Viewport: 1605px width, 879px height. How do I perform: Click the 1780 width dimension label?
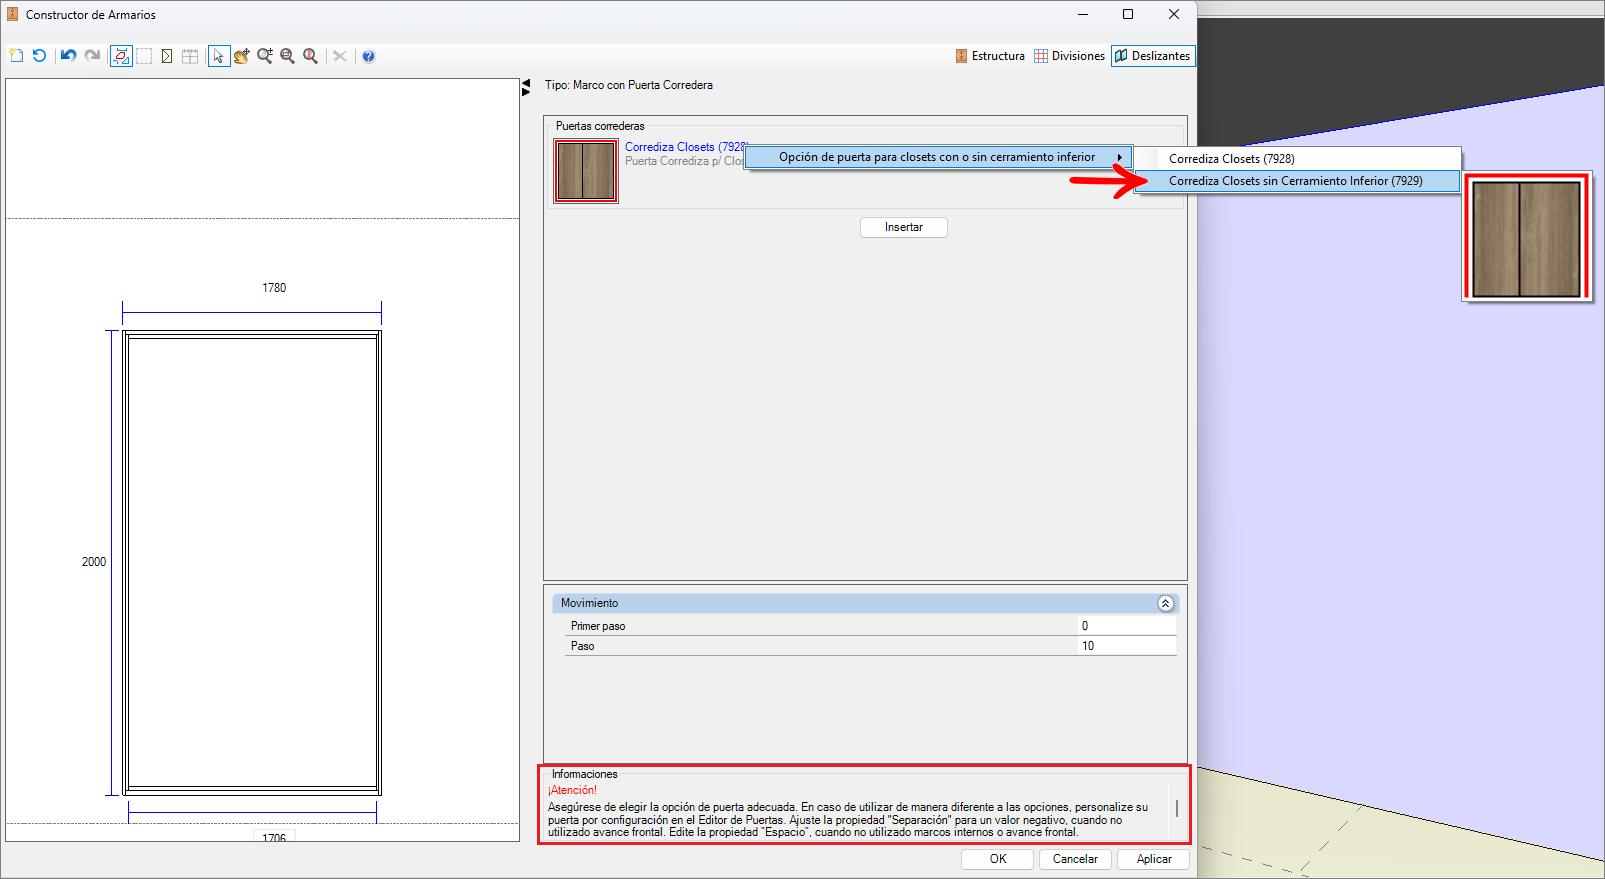274,288
